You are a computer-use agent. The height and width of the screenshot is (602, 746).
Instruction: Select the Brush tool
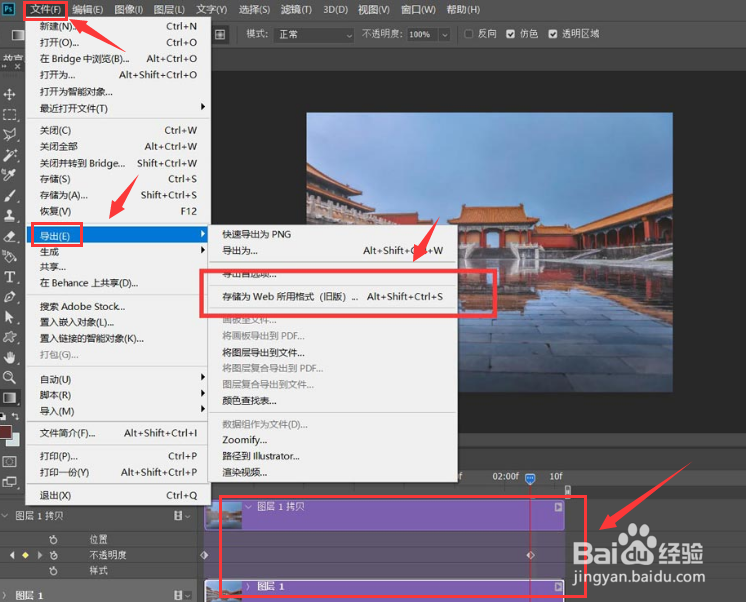[x=10, y=196]
